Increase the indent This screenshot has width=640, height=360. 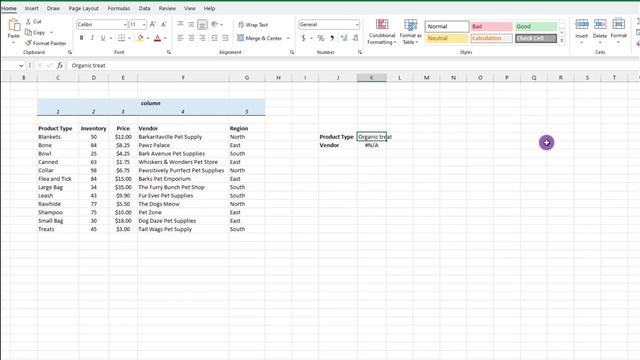225,38
